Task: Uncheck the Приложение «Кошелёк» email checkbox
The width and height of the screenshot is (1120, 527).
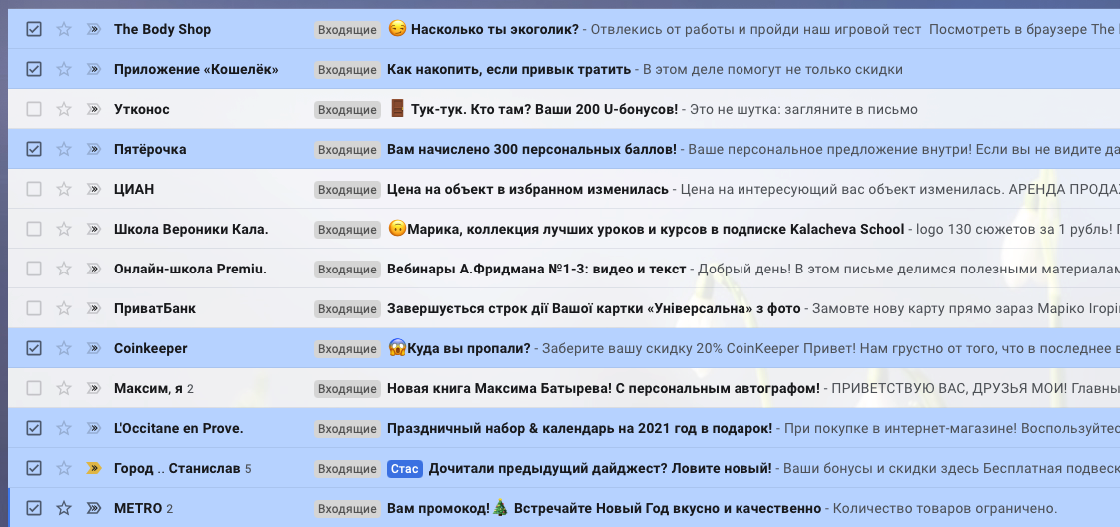Action: 34,69
